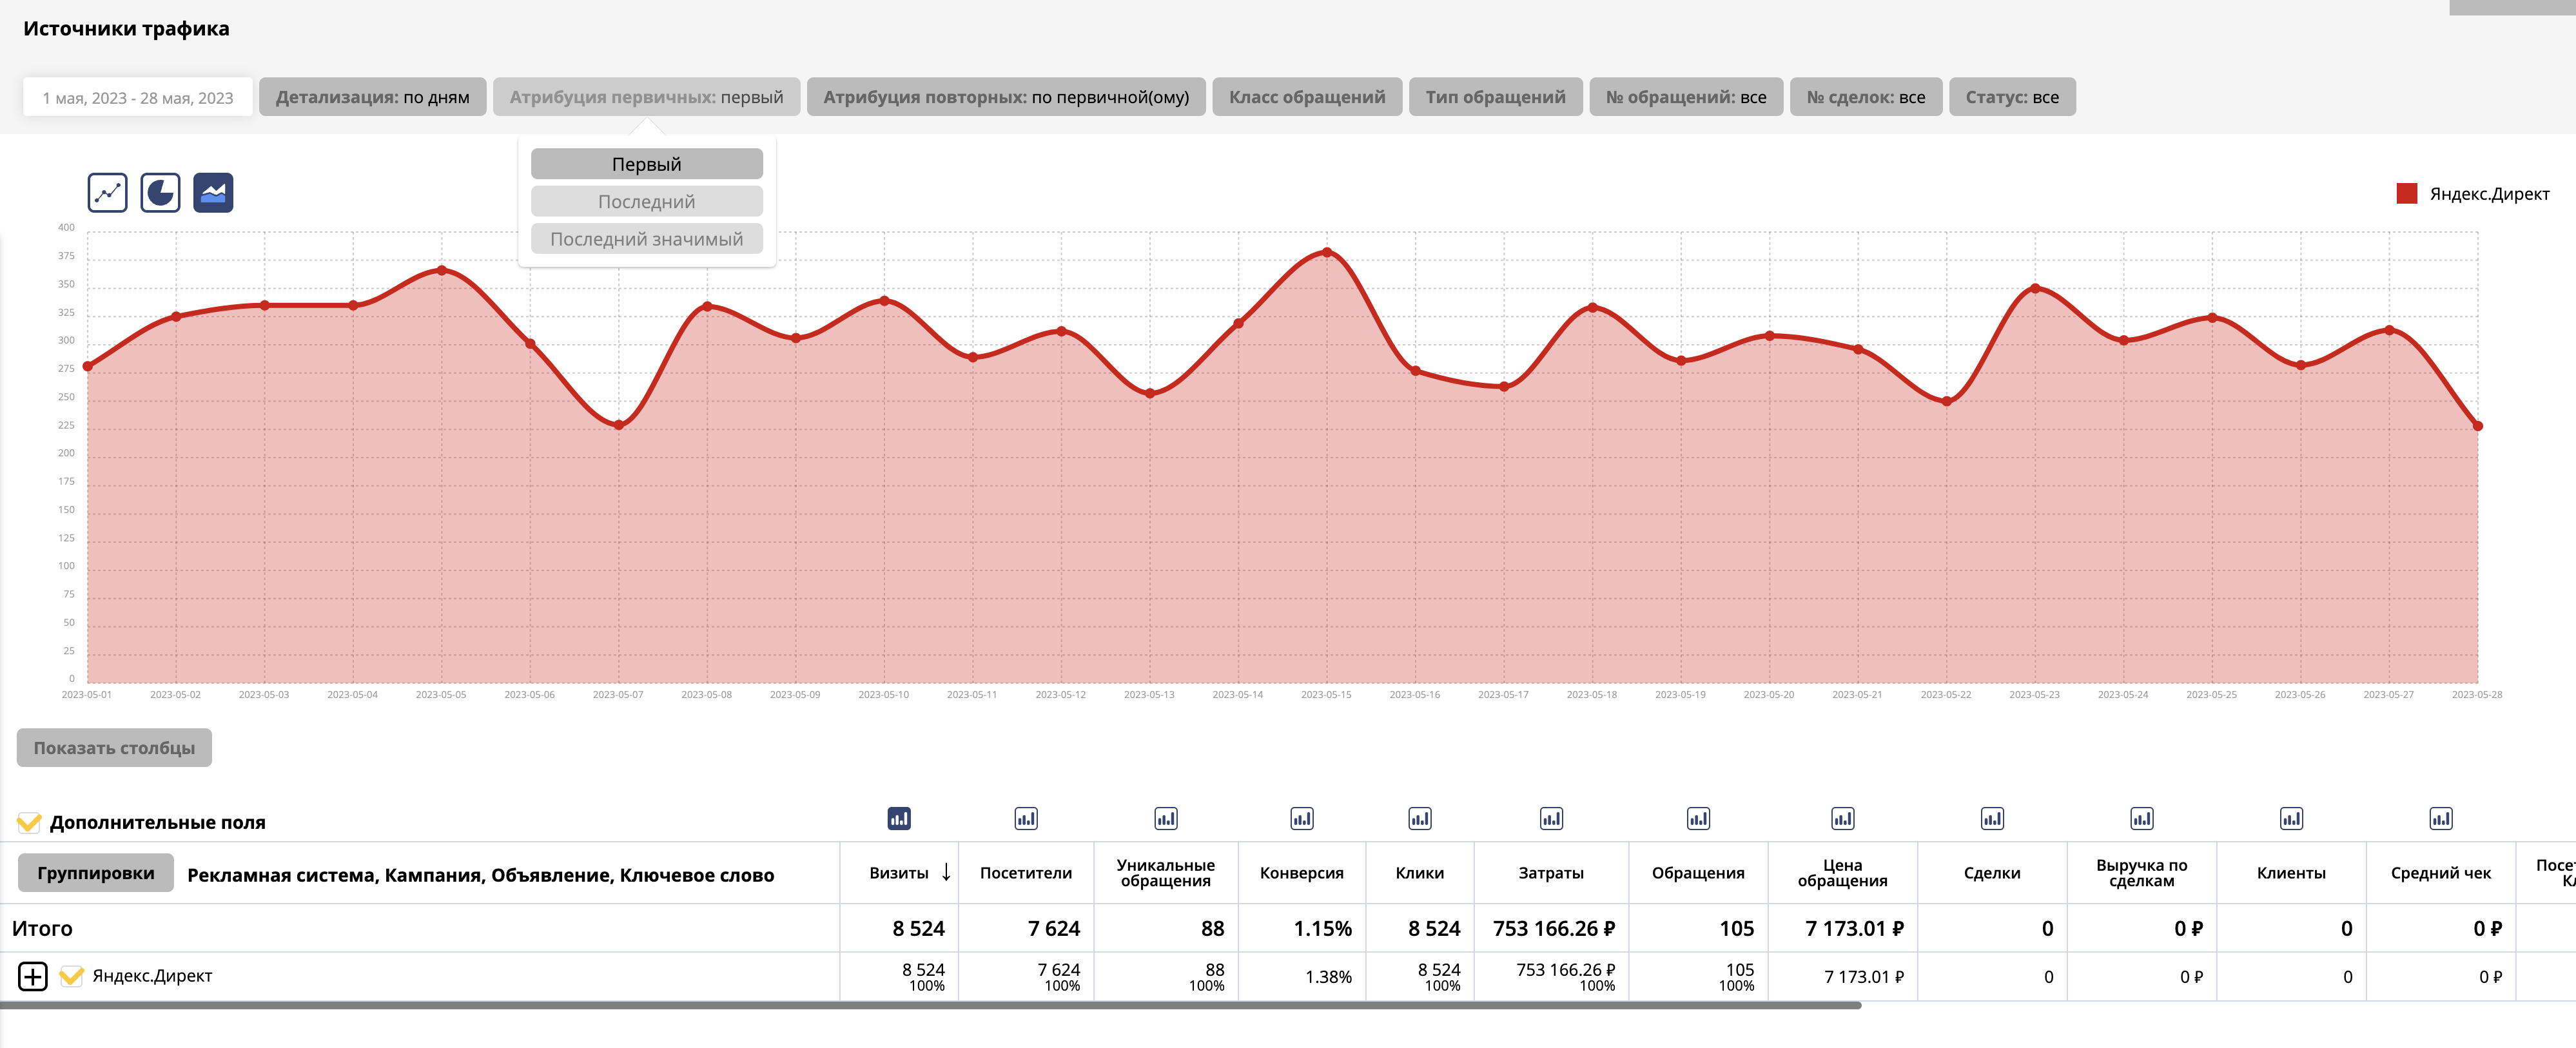The width and height of the screenshot is (2576, 1048).
Task: Click the Группировки button
Action: [x=96, y=873]
